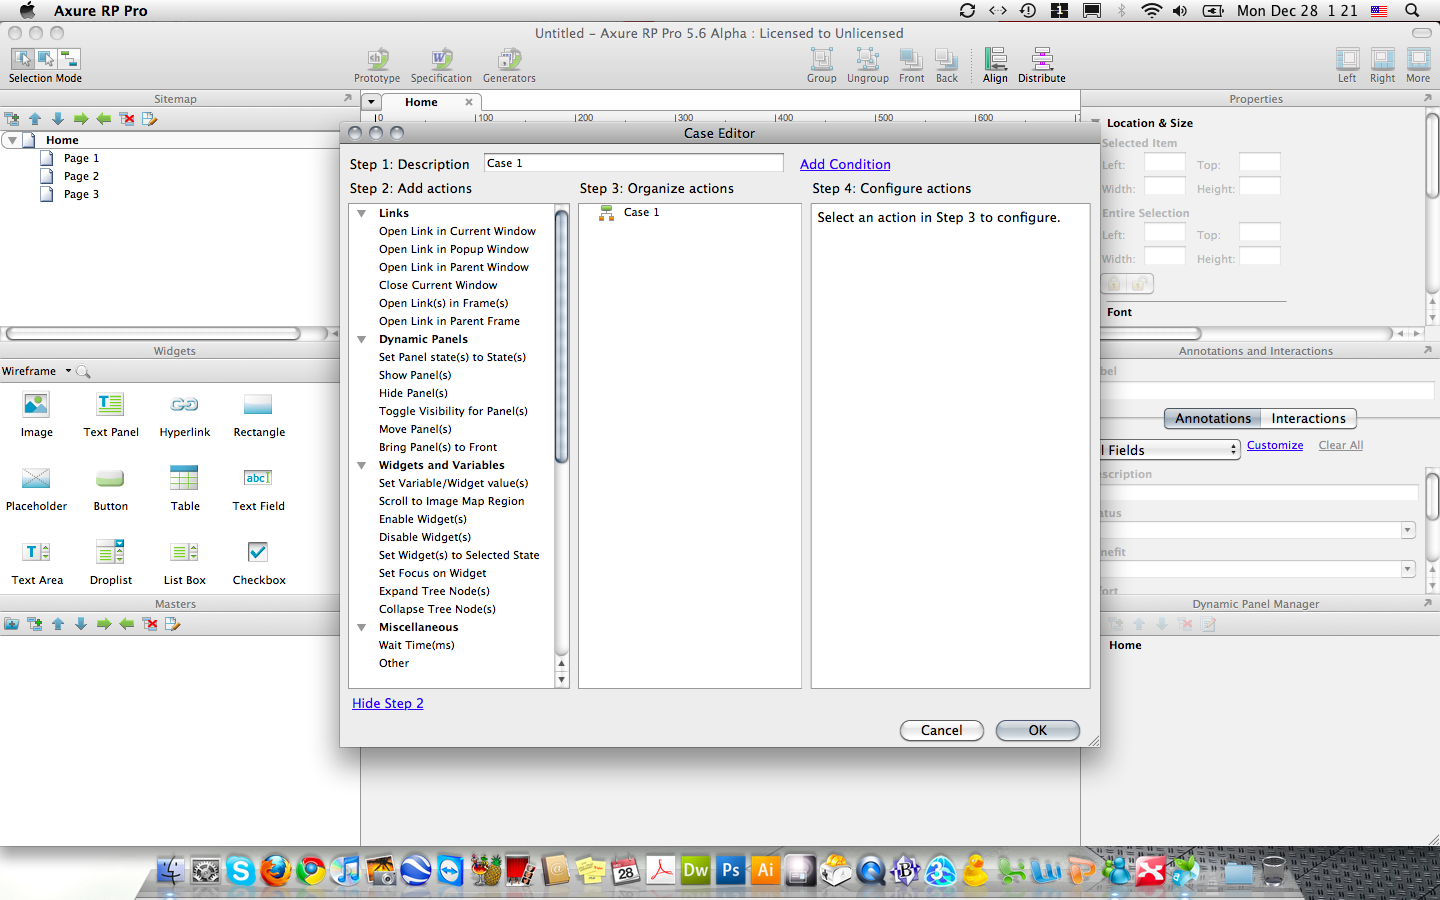Click Indent green arrow in Sitemap toolbar

81,119
